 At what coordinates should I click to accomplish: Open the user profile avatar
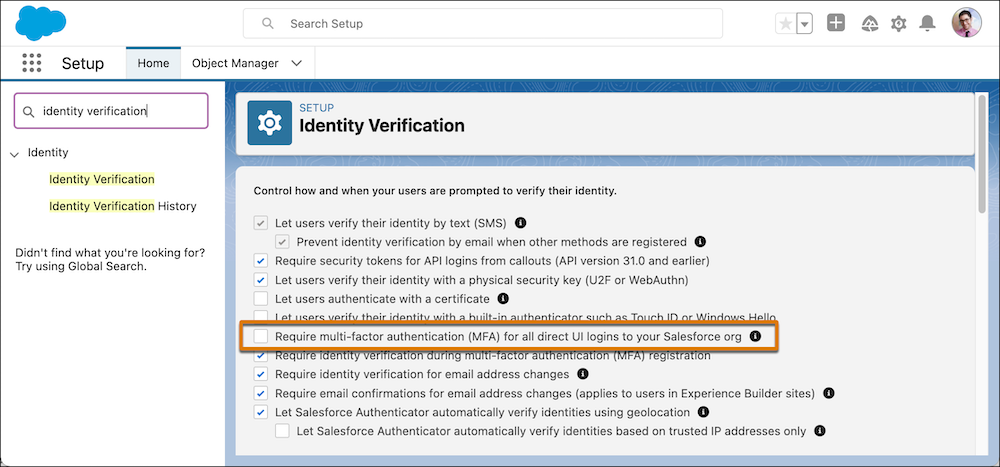pyautogui.click(x=966, y=23)
